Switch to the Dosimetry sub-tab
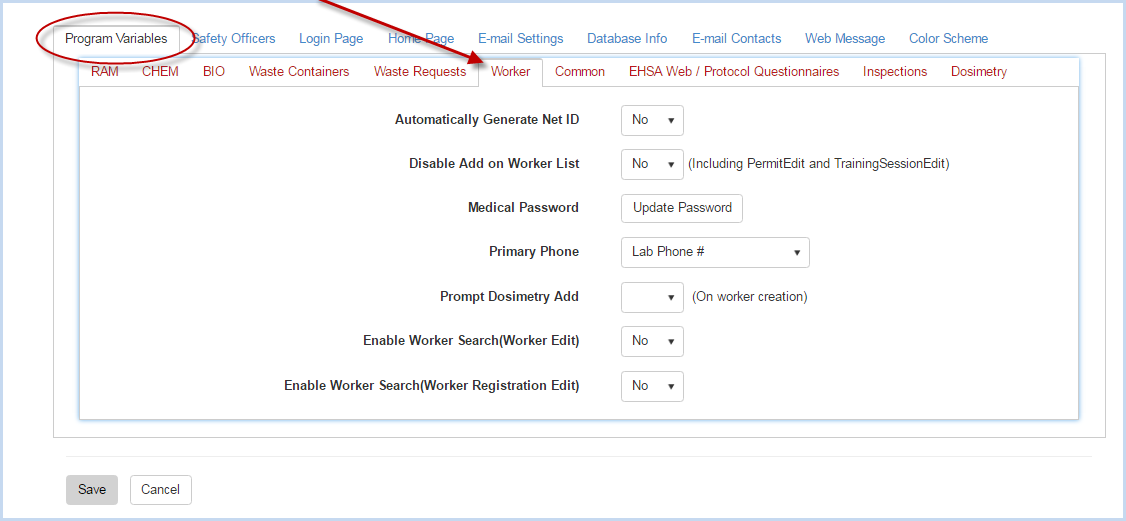 click(979, 72)
